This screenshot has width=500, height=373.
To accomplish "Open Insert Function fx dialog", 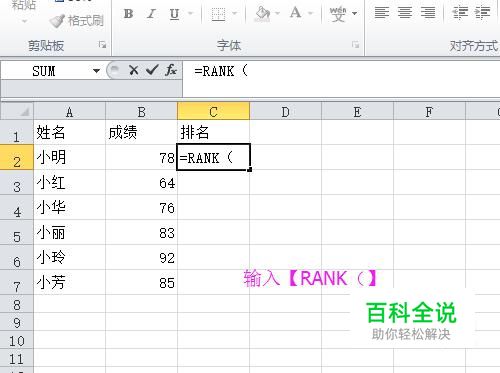I will (x=171, y=70).
